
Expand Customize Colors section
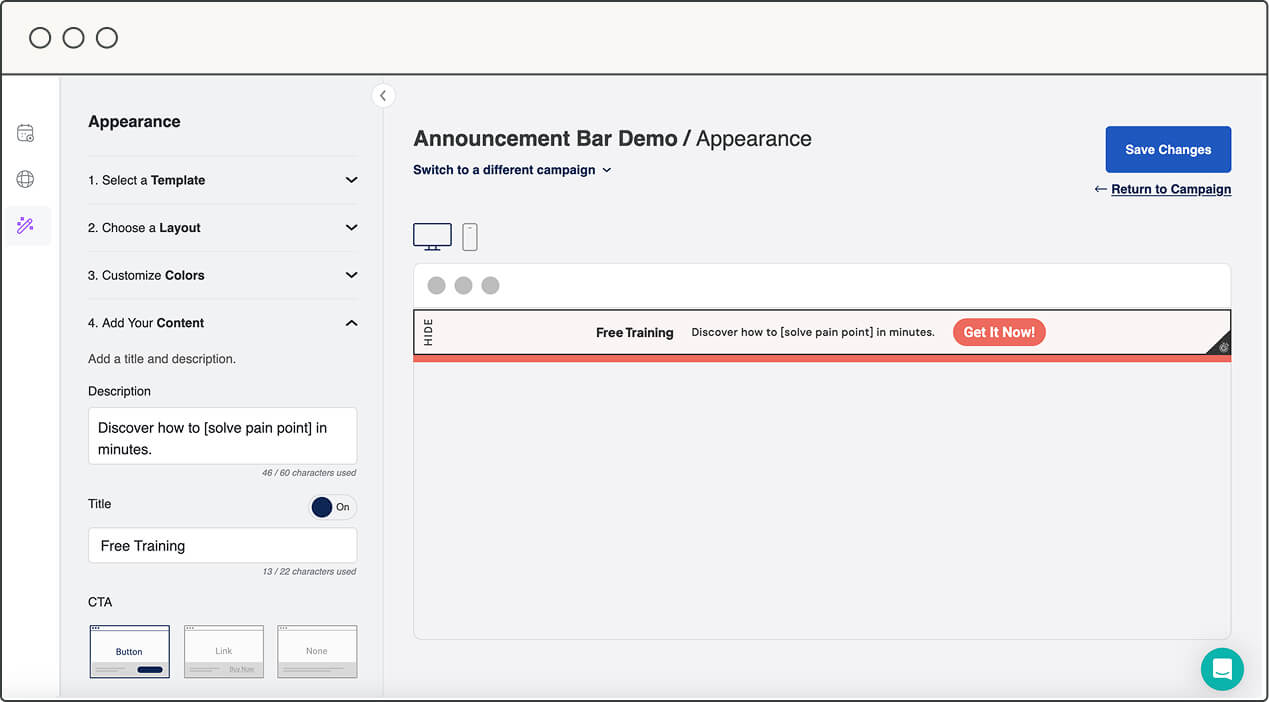[x=222, y=275]
